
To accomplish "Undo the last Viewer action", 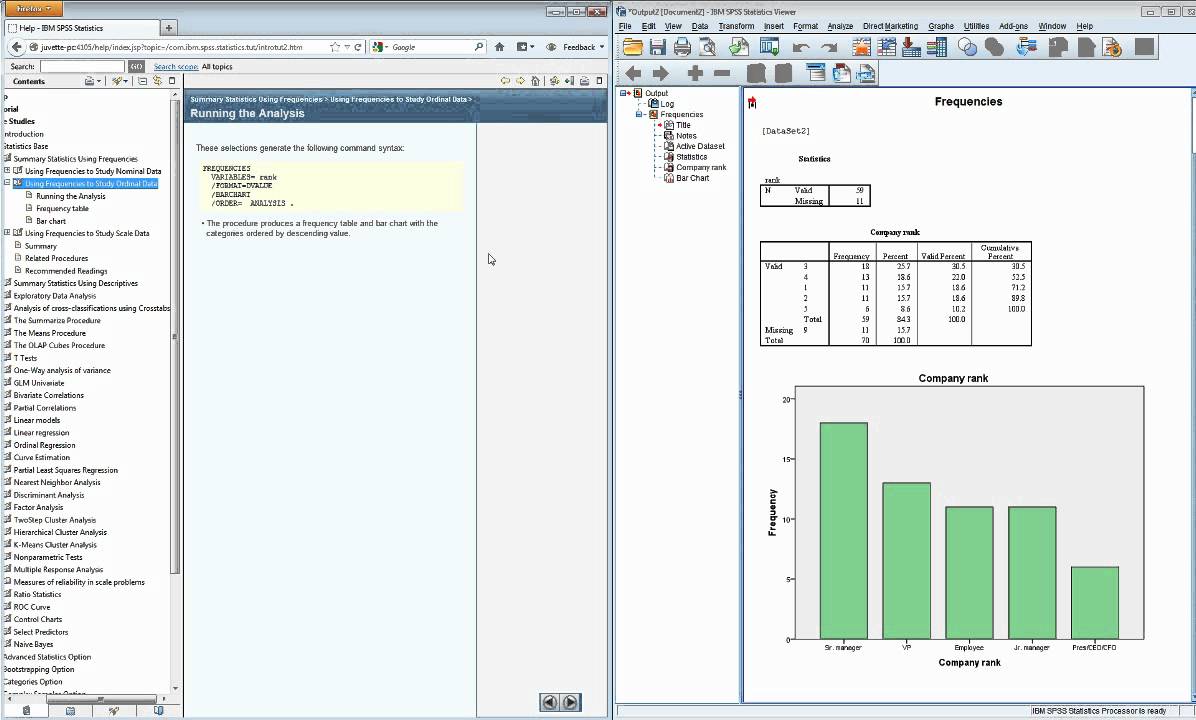I will pyautogui.click(x=800, y=48).
